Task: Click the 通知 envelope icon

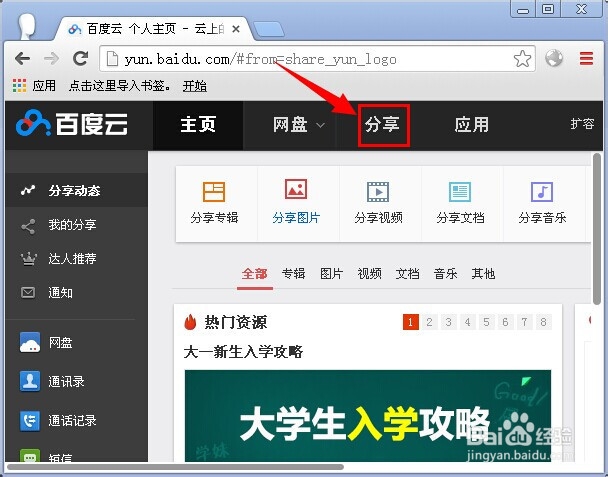Action: (28, 292)
